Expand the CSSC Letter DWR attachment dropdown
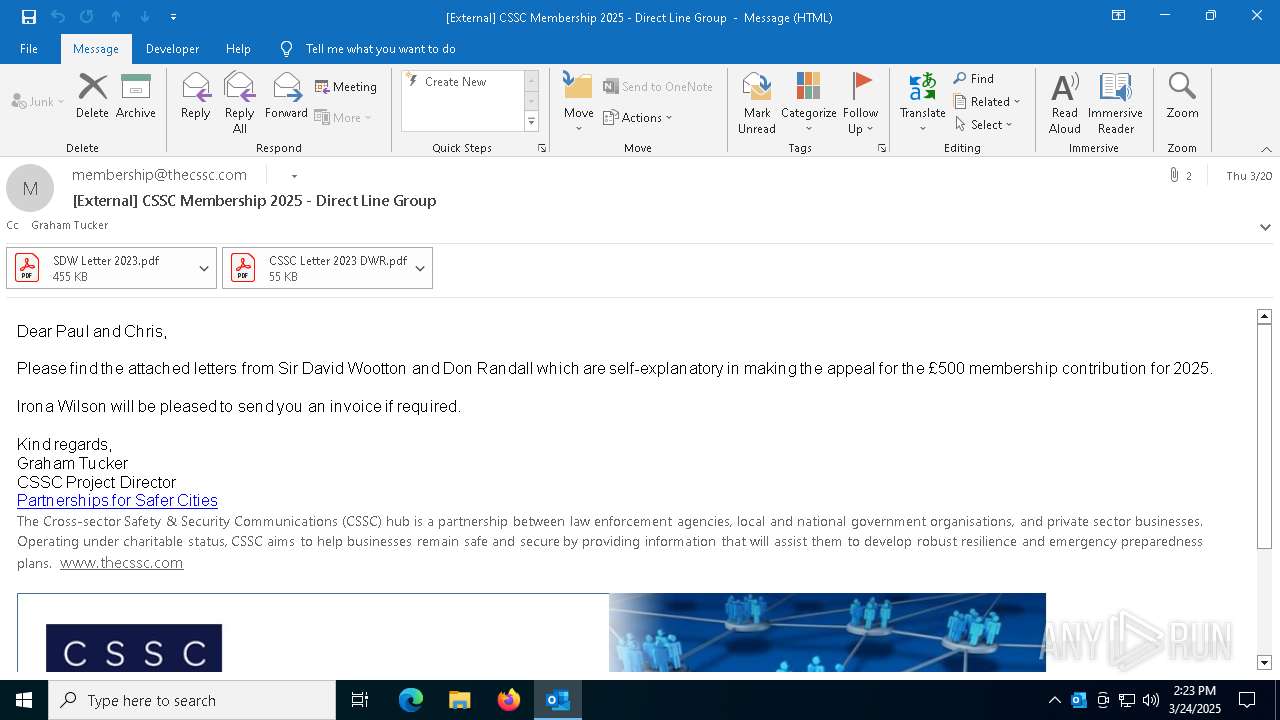 [x=420, y=268]
